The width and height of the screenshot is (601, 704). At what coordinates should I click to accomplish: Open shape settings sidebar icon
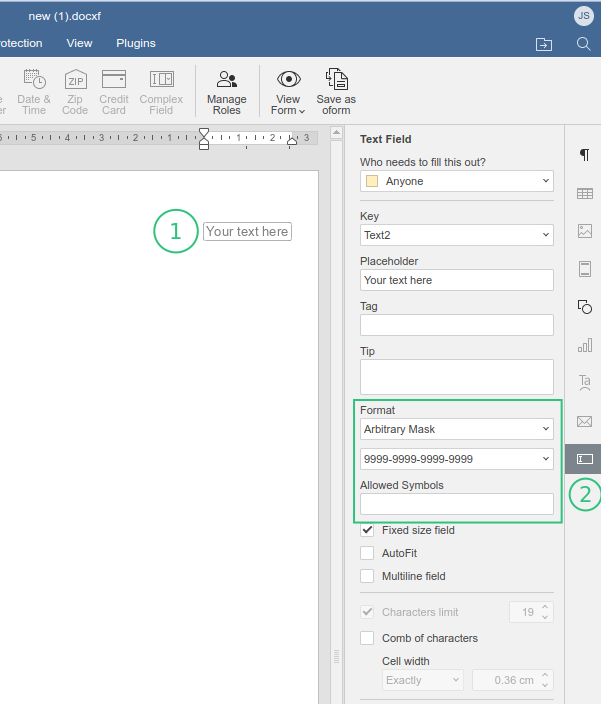(x=584, y=307)
